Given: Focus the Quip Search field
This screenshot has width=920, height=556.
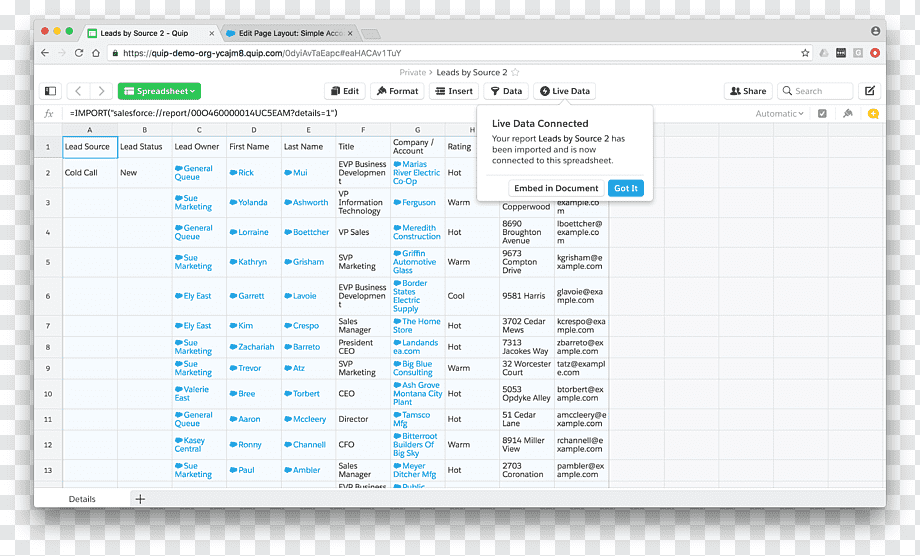Looking at the screenshot, I should 815,91.
